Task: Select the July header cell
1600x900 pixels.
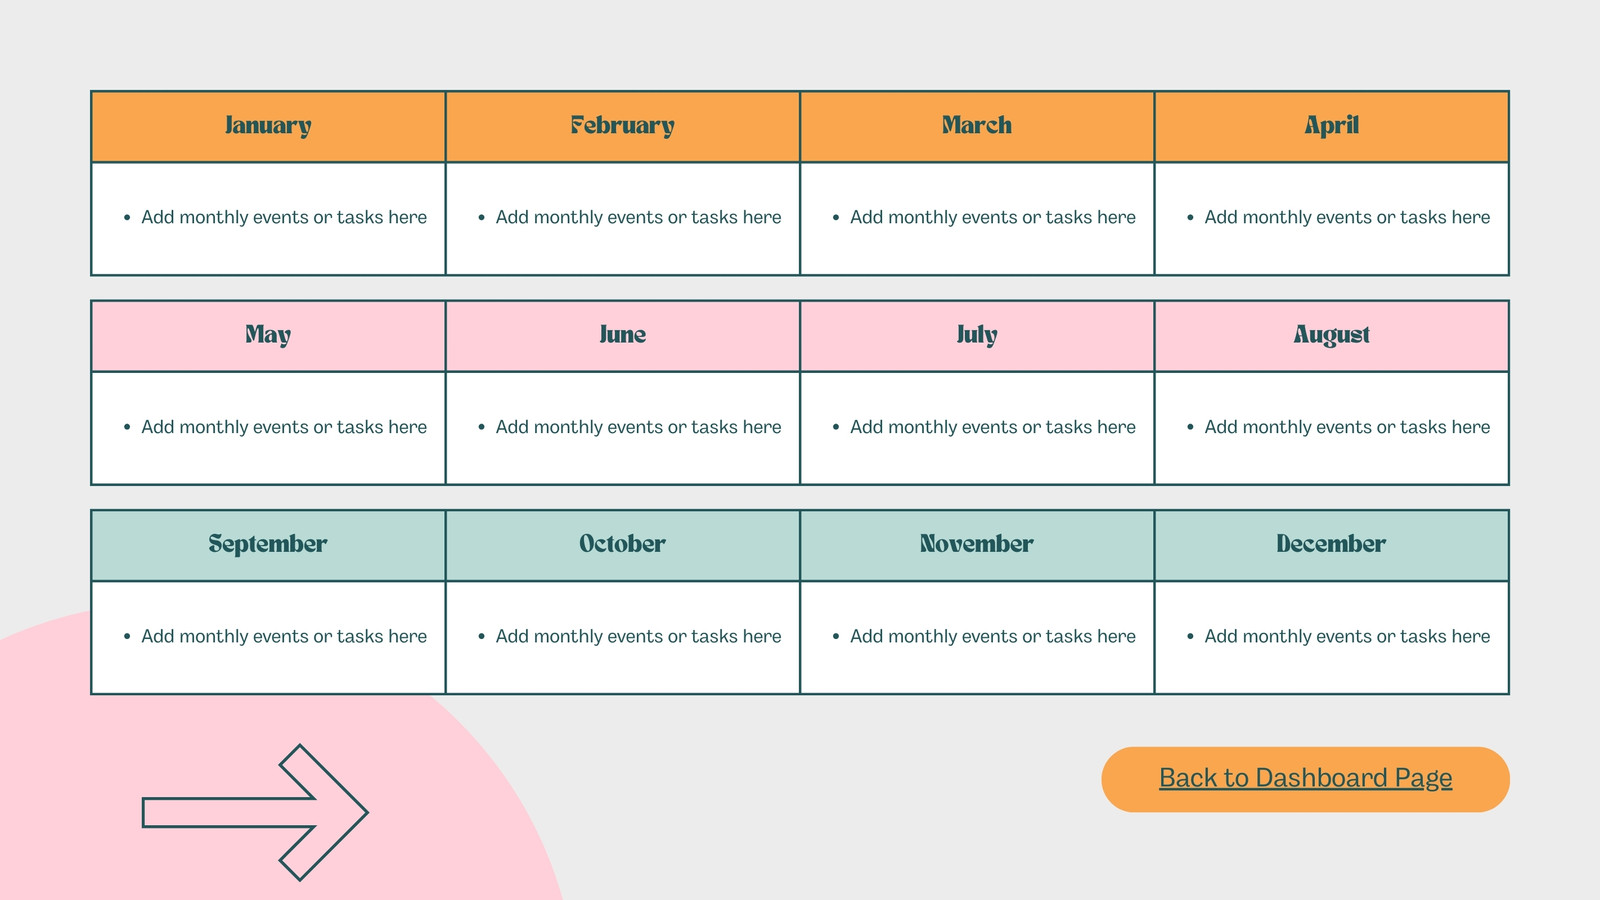Action: click(977, 336)
